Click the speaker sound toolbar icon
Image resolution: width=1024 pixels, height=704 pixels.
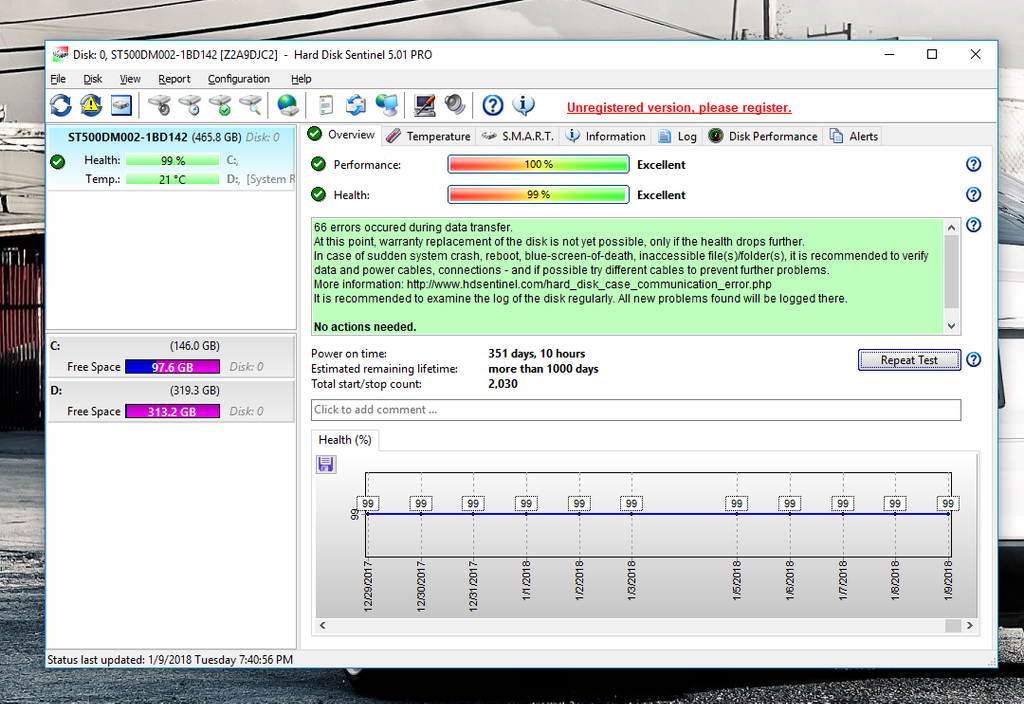click(455, 105)
